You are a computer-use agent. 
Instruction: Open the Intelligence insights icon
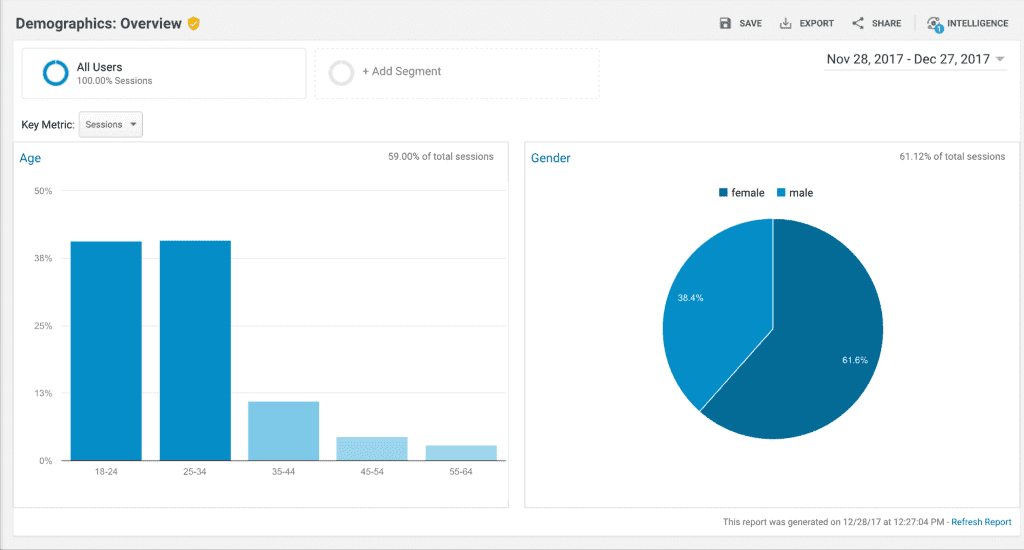934,24
